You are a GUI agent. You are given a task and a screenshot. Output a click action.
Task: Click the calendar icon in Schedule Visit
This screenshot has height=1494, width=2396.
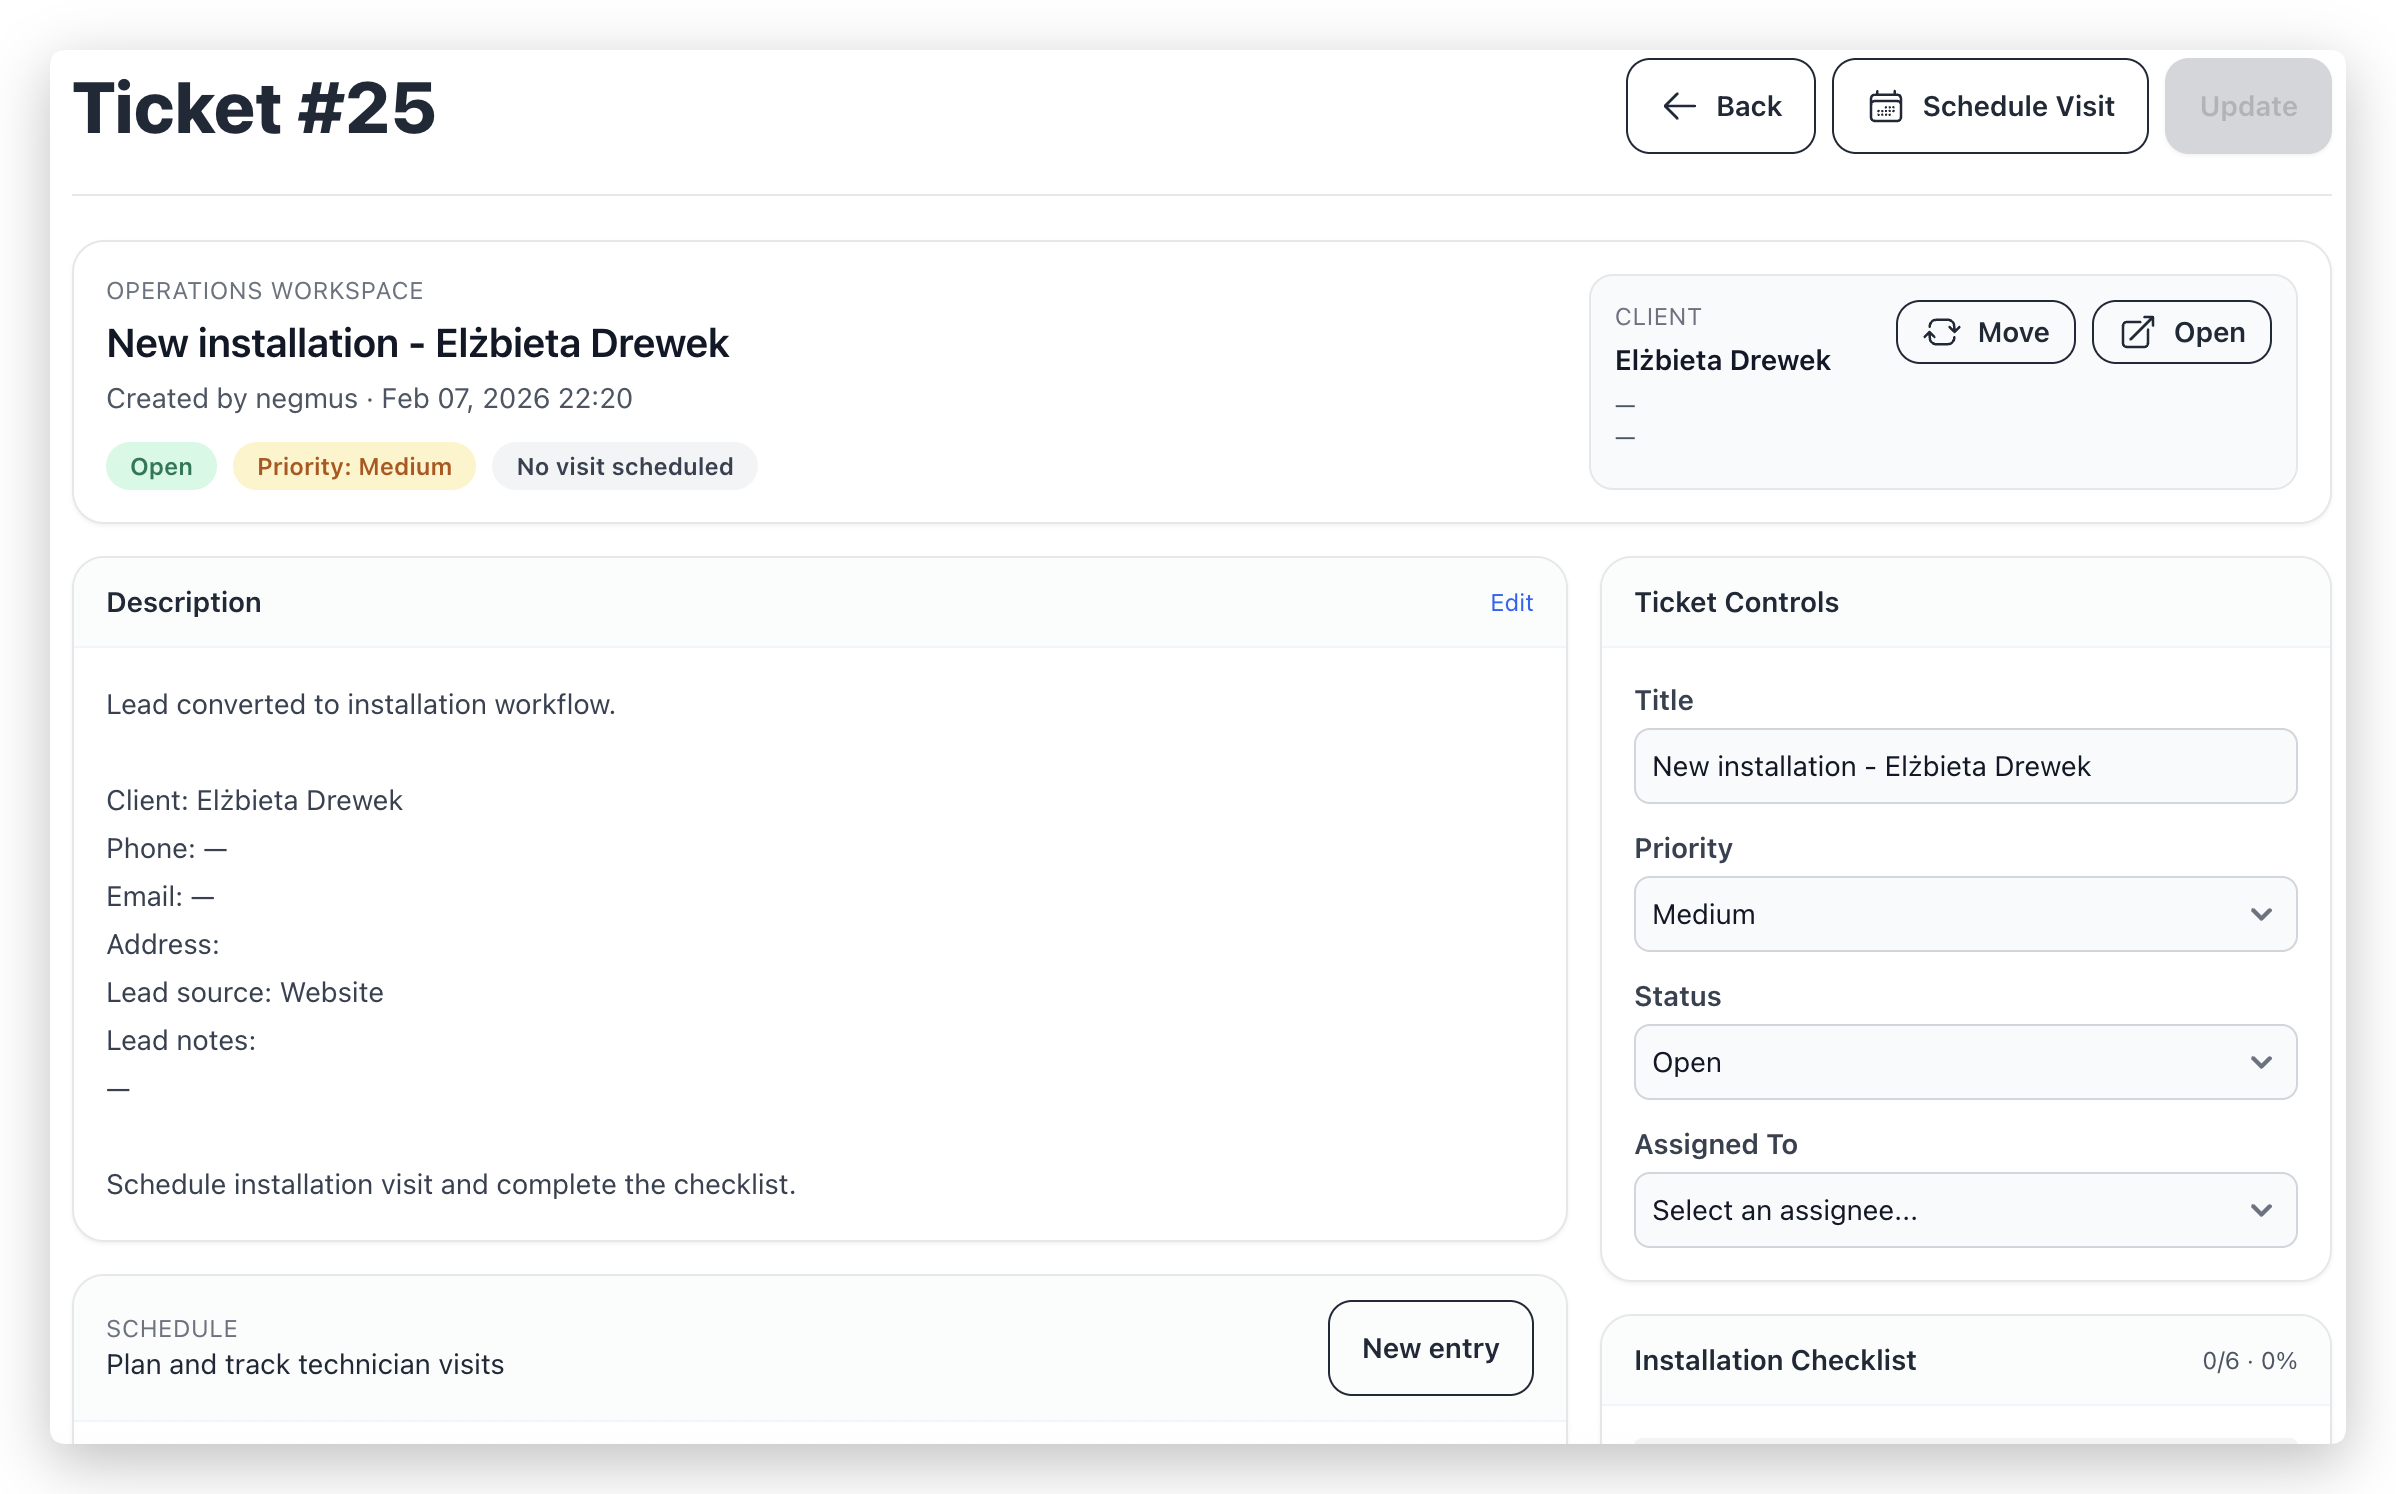click(1885, 106)
